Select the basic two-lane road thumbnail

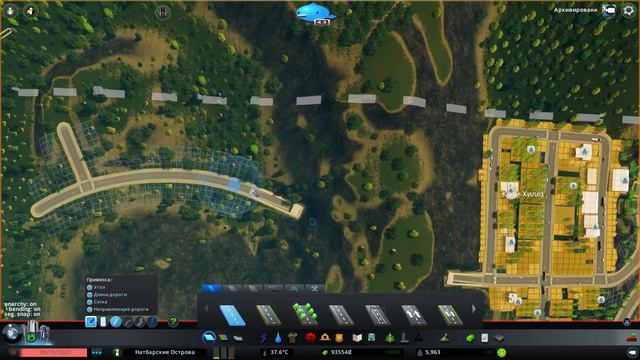(x=269, y=315)
